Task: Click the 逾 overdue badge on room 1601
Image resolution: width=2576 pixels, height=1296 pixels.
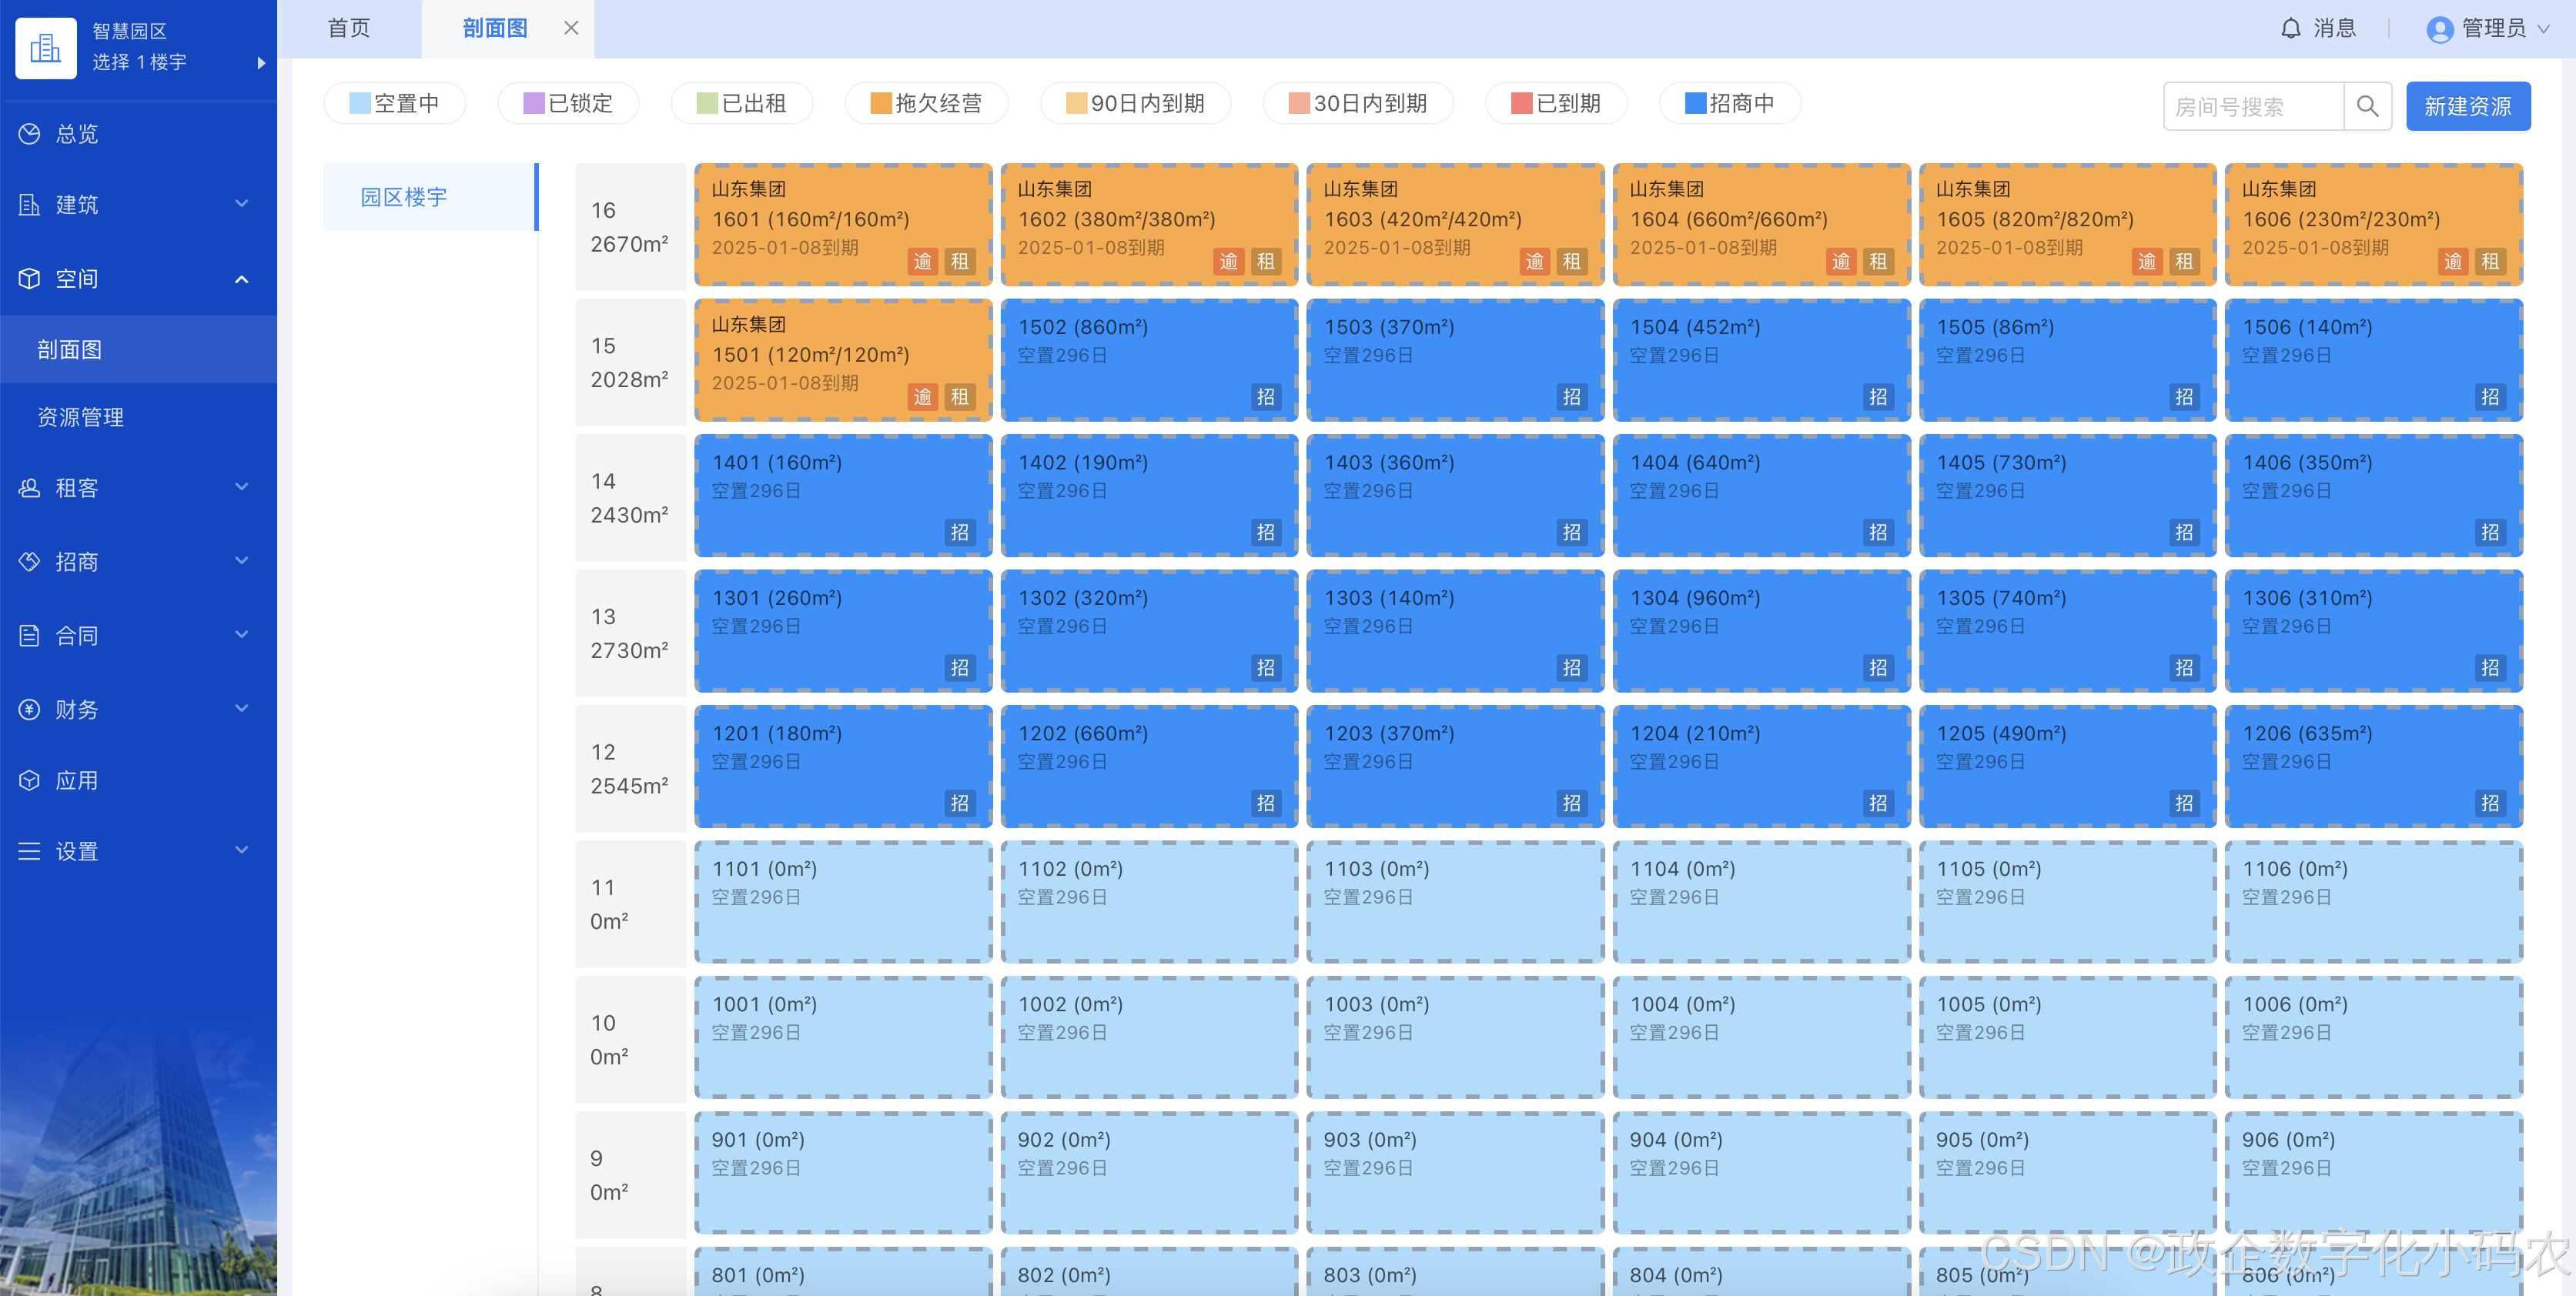Action: coord(922,262)
